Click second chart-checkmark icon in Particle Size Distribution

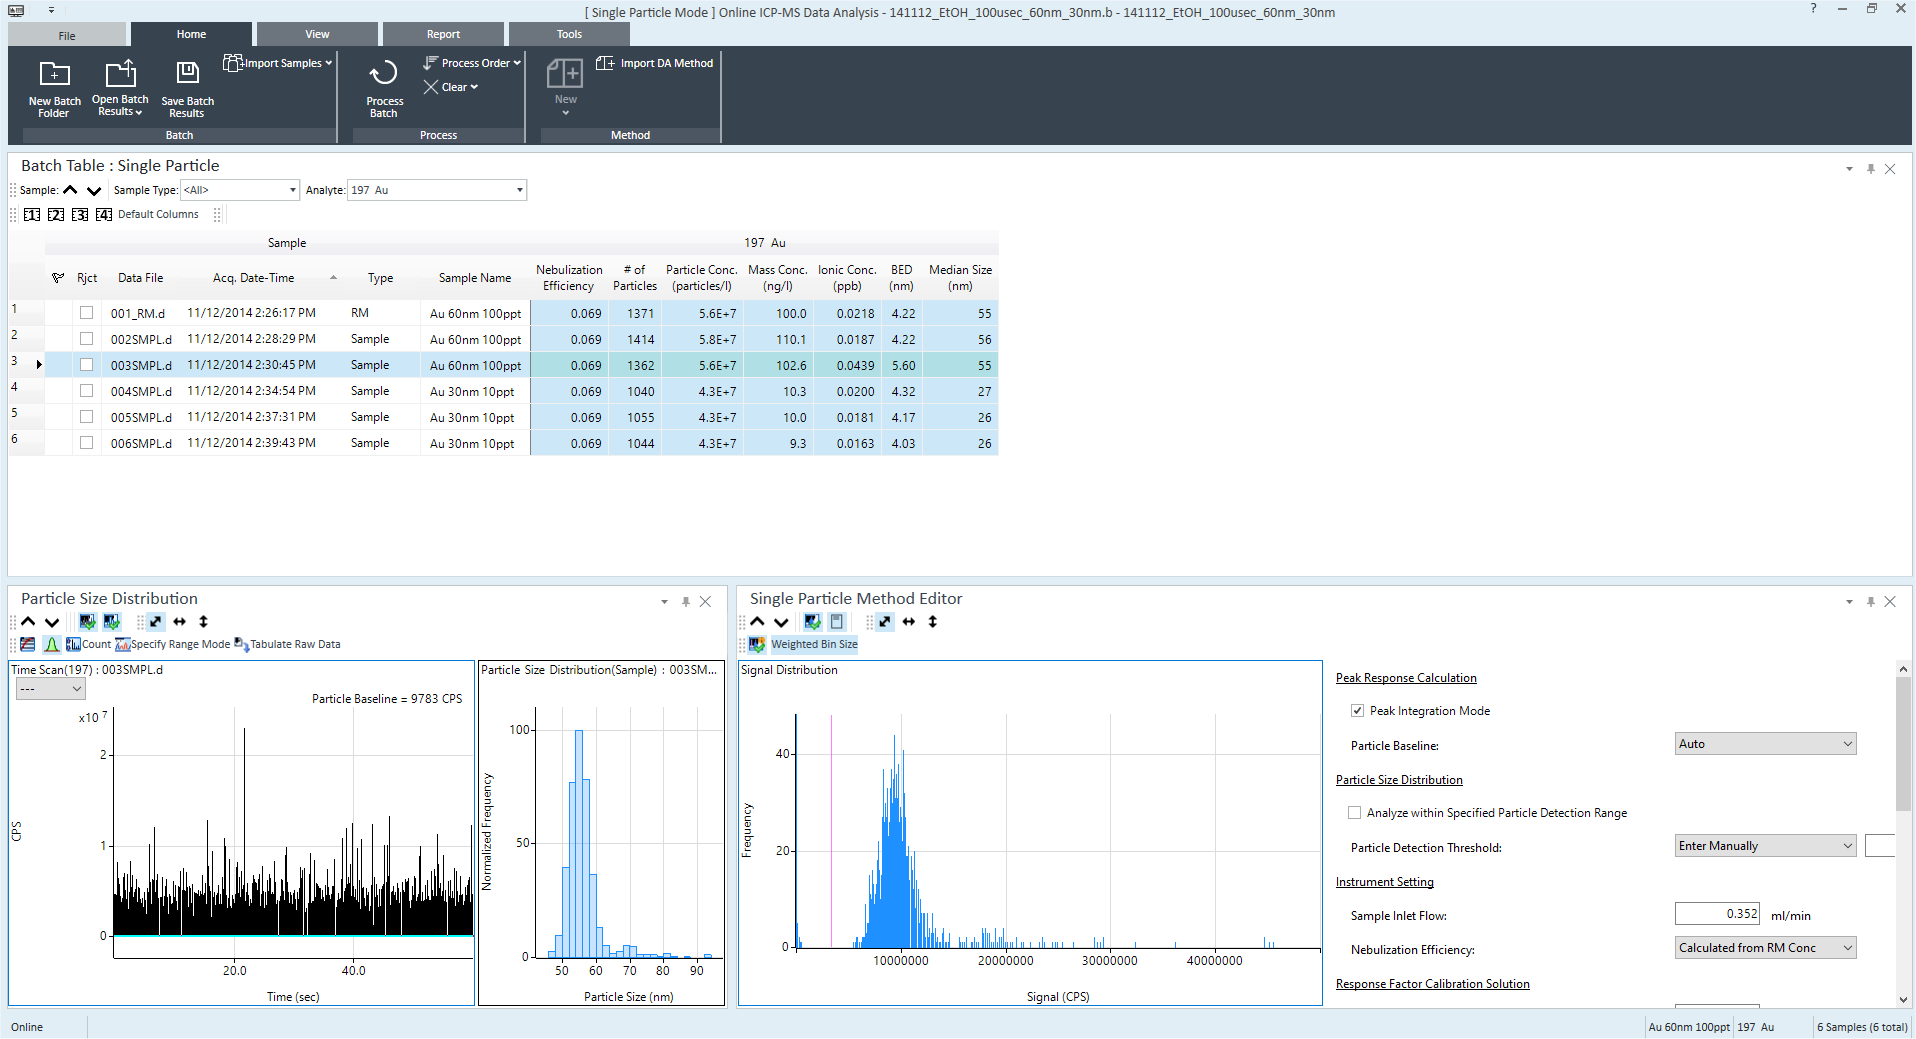click(x=111, y=622)
